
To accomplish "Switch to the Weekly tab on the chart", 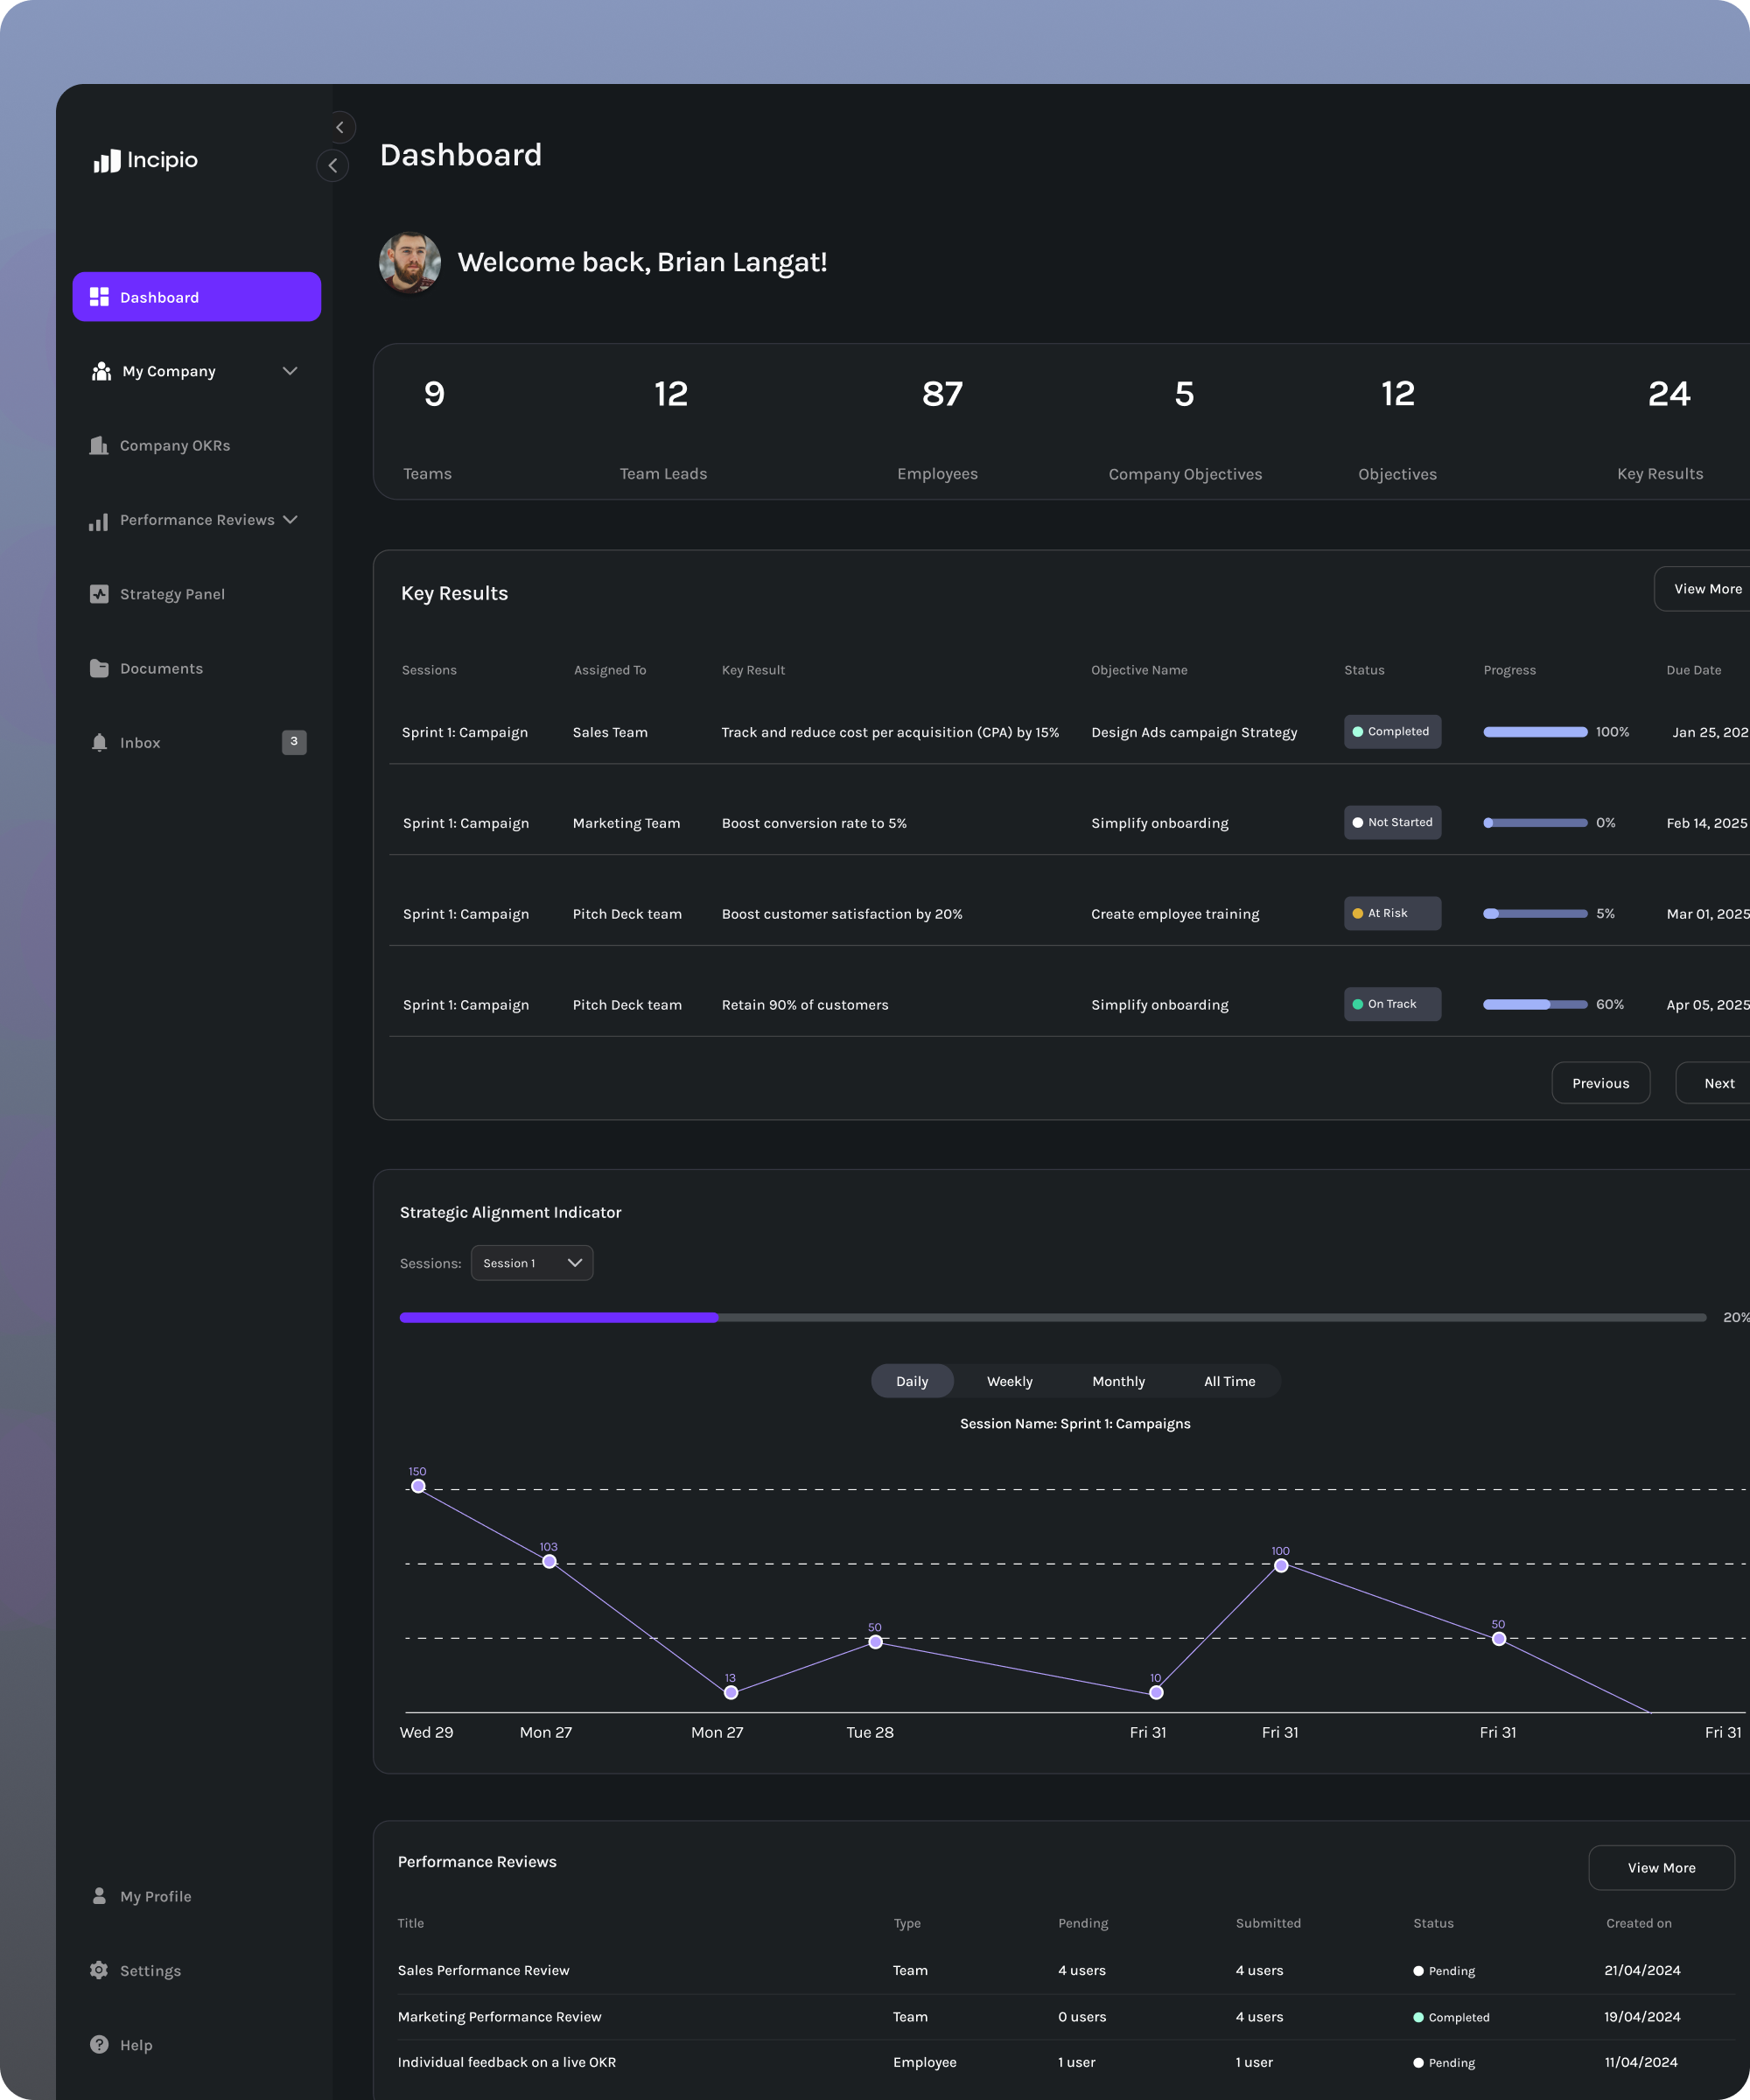I will tap(1009, 1381).
